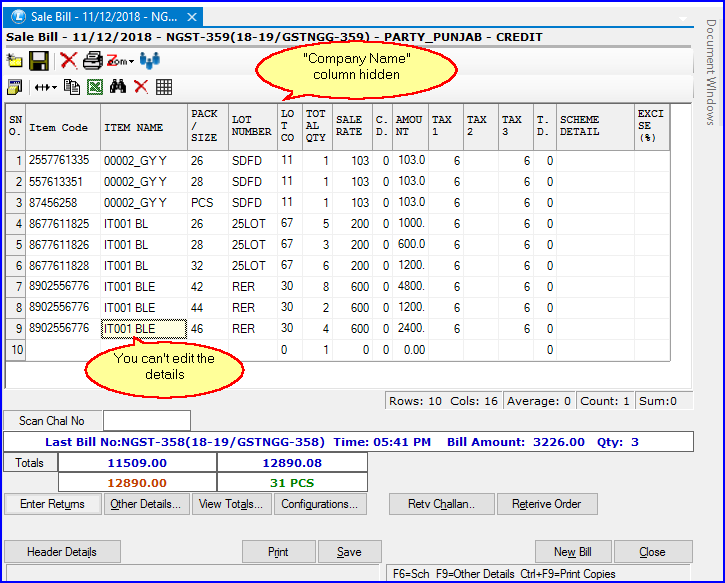The image size is (725, 583).
Task: Open Header Details
Action: 62,552
